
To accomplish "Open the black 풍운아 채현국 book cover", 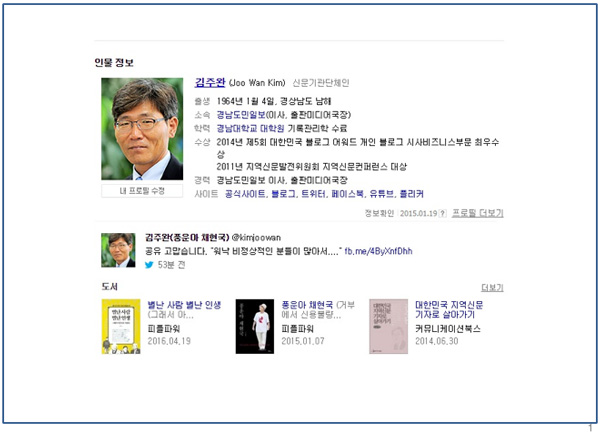I will pos(255,326).
